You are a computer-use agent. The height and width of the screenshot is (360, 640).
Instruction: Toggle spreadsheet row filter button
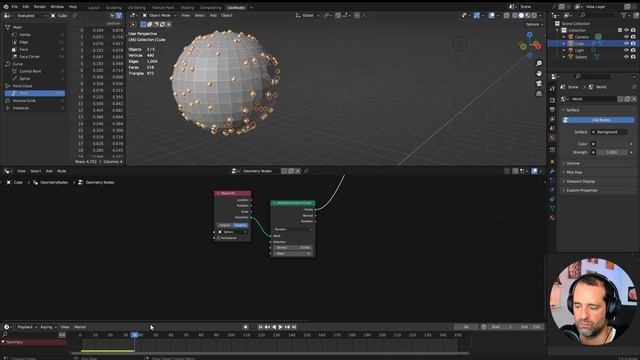(119, 16)
